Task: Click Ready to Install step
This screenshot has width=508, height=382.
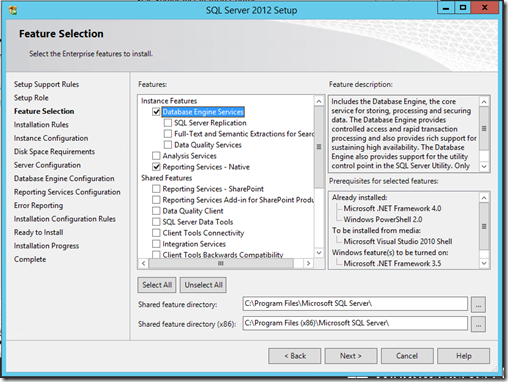Action: [39, 232]
